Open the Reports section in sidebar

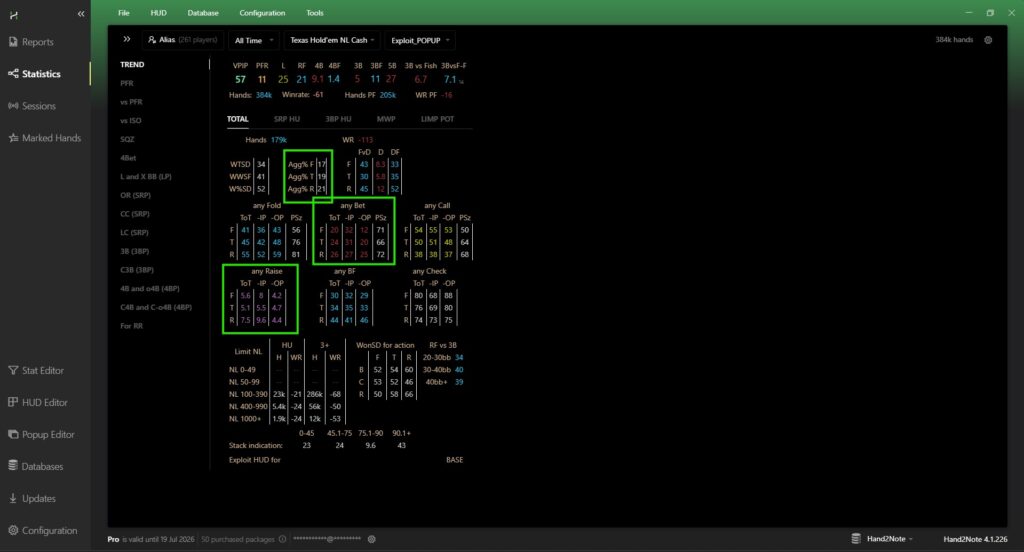click(37, 42)
